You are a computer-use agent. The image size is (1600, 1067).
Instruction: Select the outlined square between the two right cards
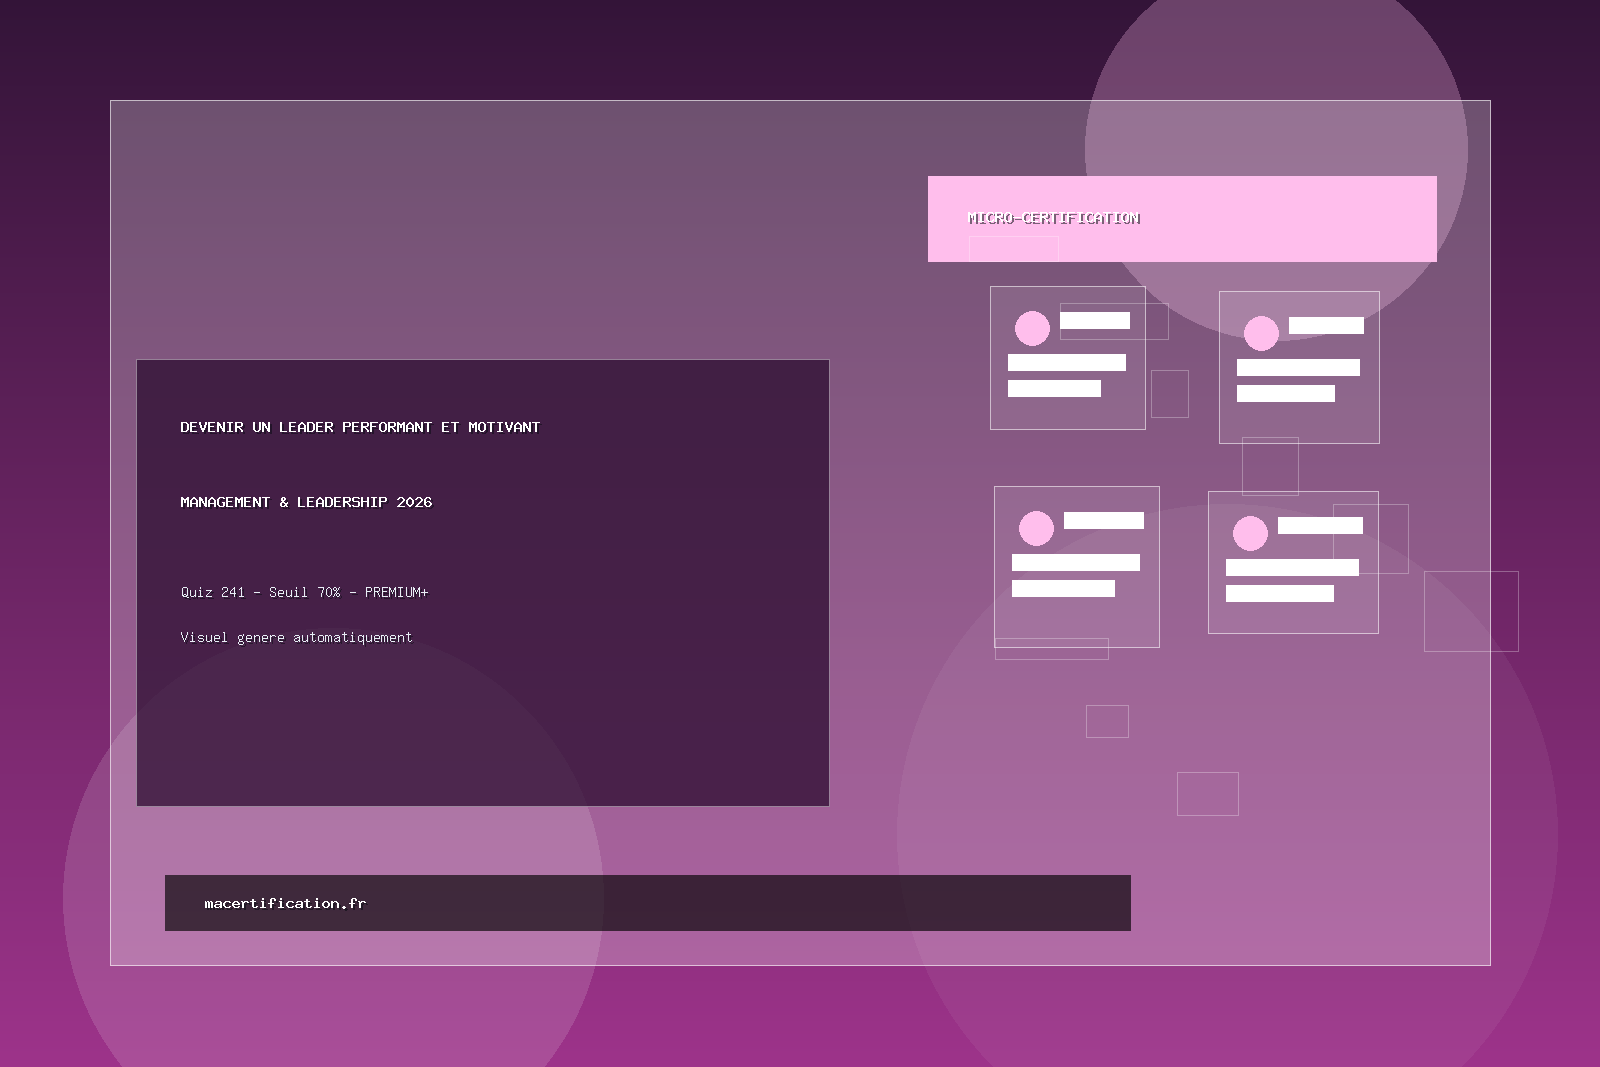tap(1270, 466)
